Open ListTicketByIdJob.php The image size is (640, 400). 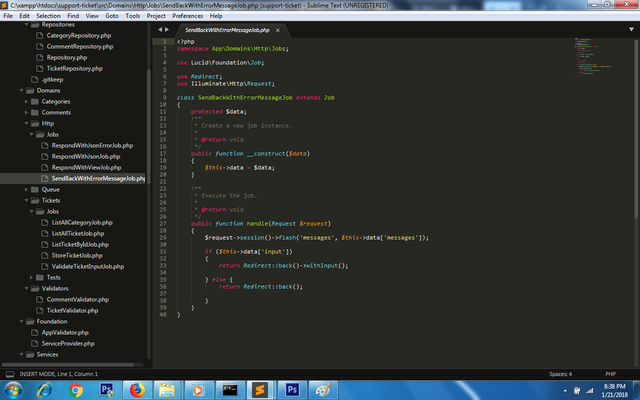pyautogui.click(x=80, y=244)
